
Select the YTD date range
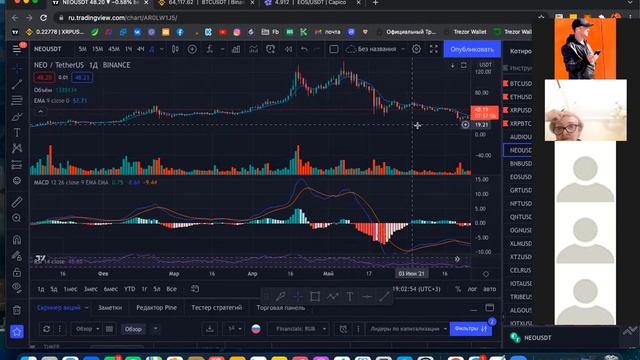(x=129, y=289)
